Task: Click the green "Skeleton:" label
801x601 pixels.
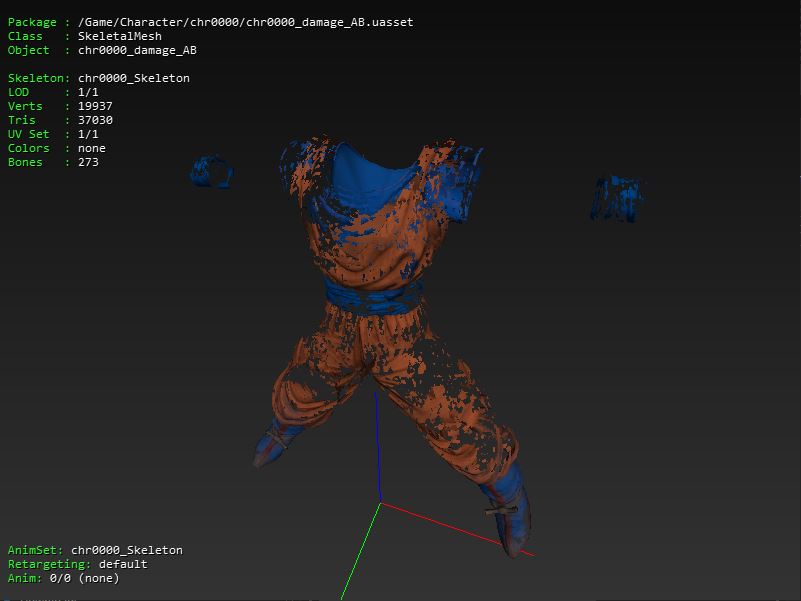Action: [39, 78]
